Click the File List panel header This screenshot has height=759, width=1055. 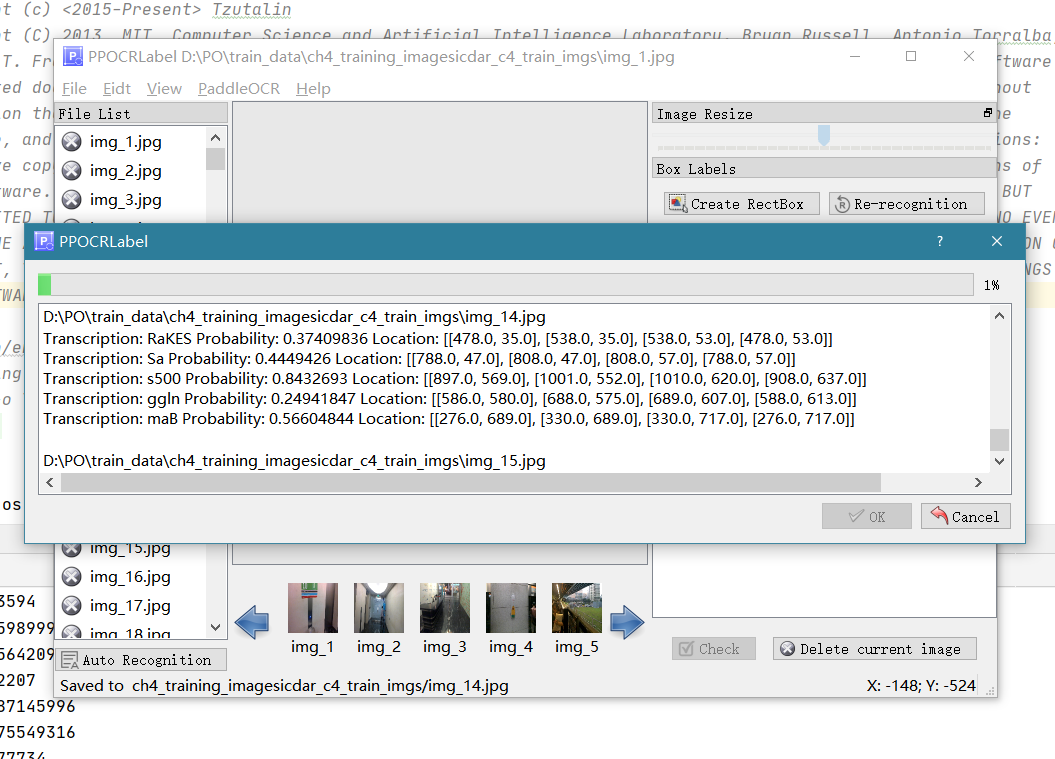[x=142, y=114]
